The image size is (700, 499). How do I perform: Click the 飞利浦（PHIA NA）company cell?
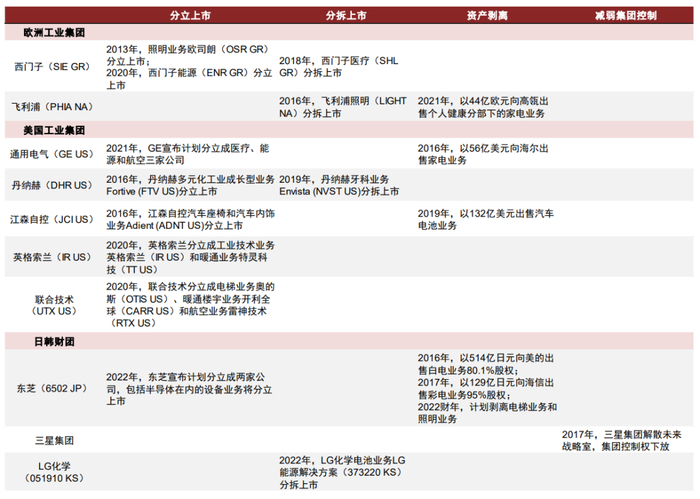[52, 107]
